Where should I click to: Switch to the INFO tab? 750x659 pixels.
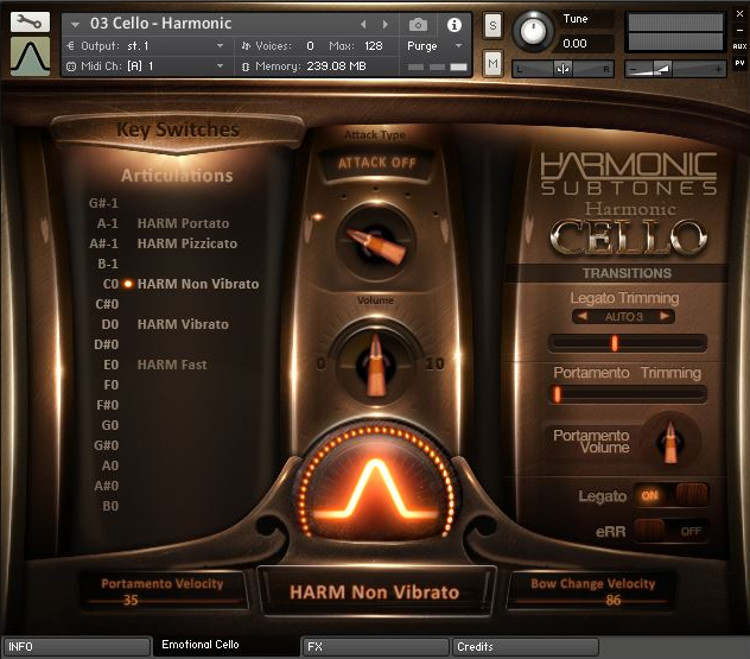tap(76, 647)
